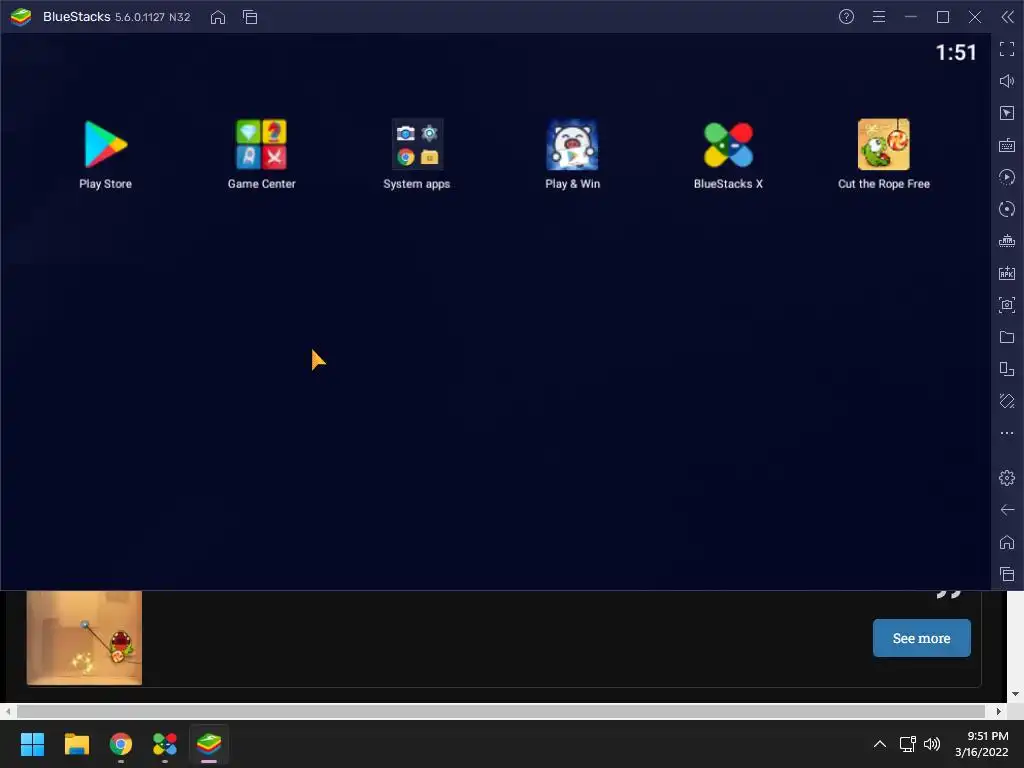Click the sidebar rotate/real-time icon
This screenshot has width=1024, height=768.
coord(1007,209)
